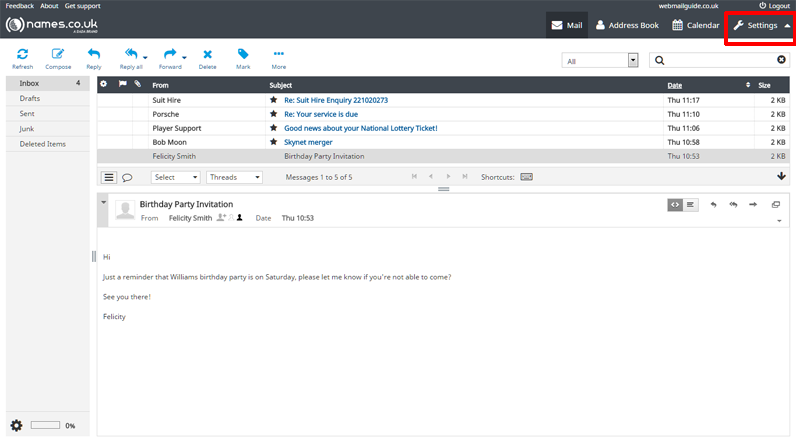Click the mailbox quota usage bar

tap(45, 425)
